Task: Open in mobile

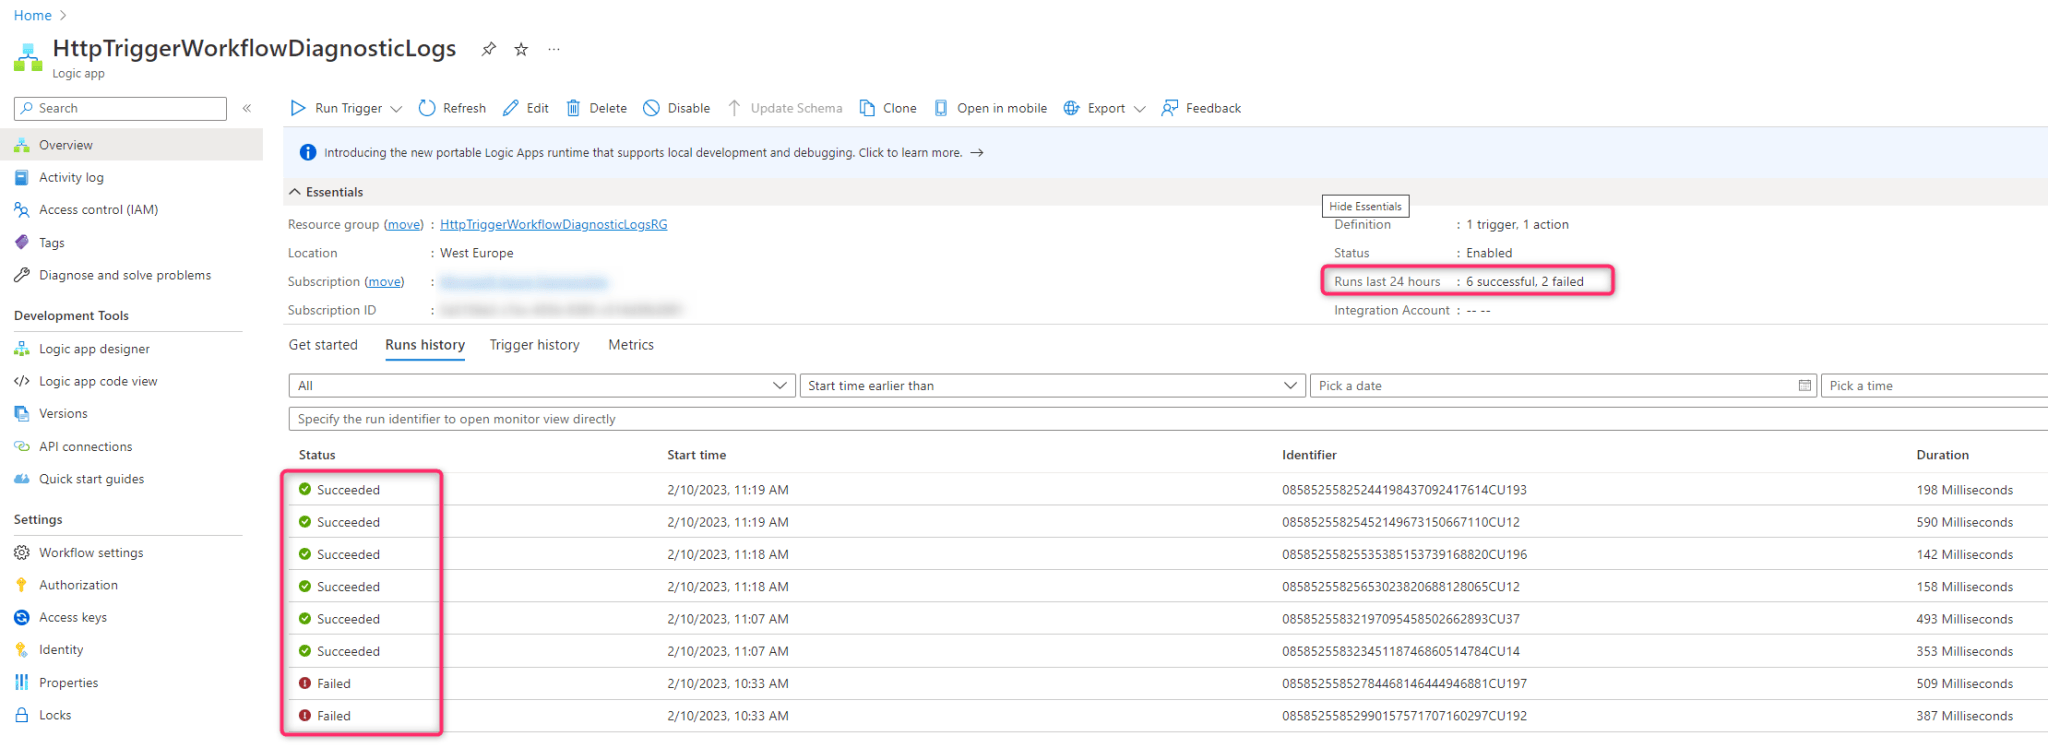Action: tap(990, 108)
